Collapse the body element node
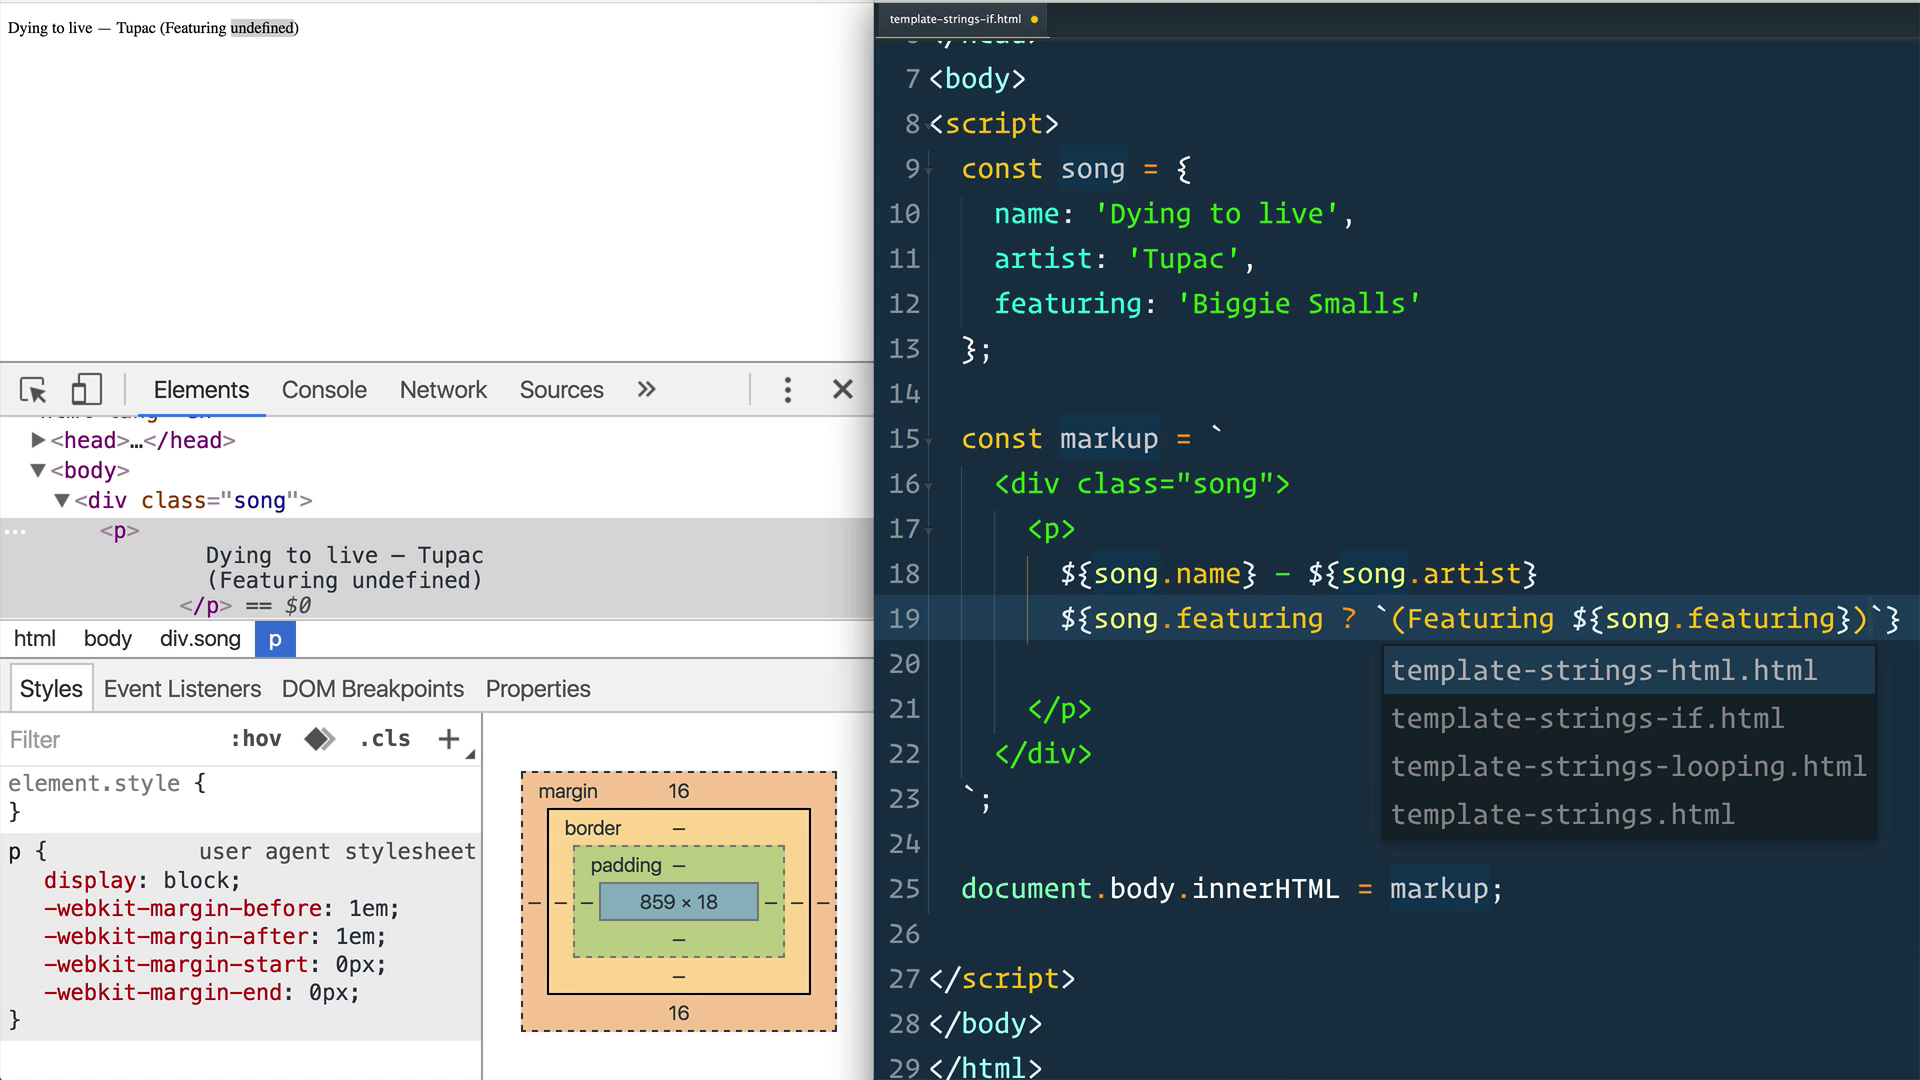1920x1080 pixels. tap(38, 470)
